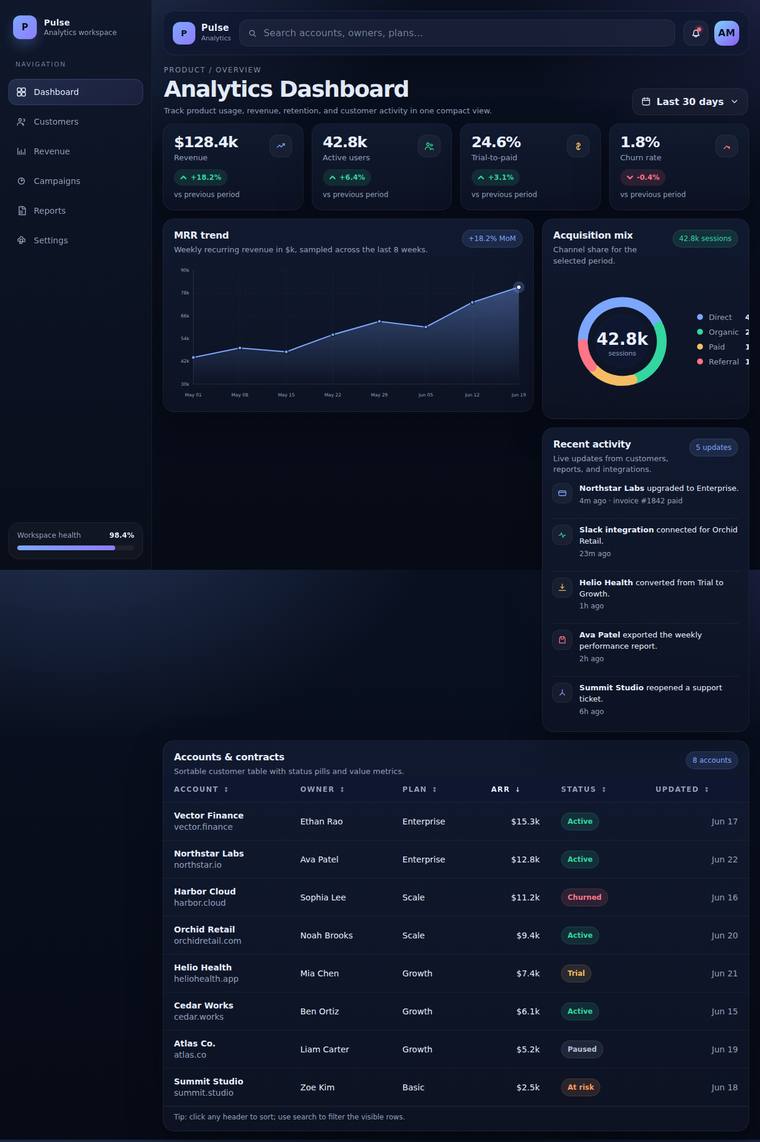Image resolution: width=760 pixels, height=1142 pixels.
Task: Open Reports in the navigation
Action: (76, 210)
